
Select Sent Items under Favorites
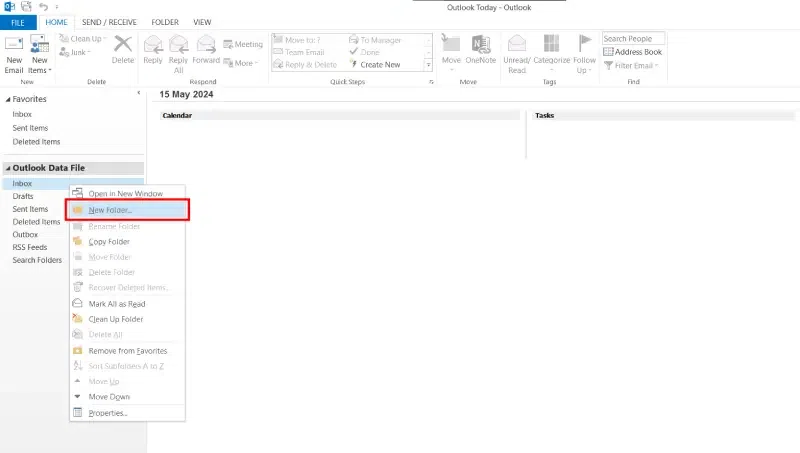pos(30,128)
